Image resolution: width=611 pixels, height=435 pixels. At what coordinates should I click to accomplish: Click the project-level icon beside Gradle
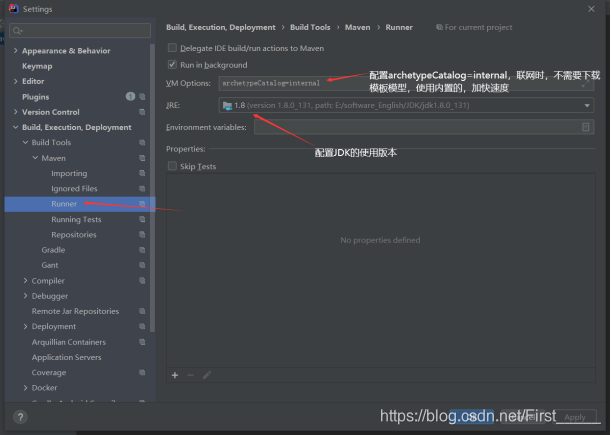(142, 250)
